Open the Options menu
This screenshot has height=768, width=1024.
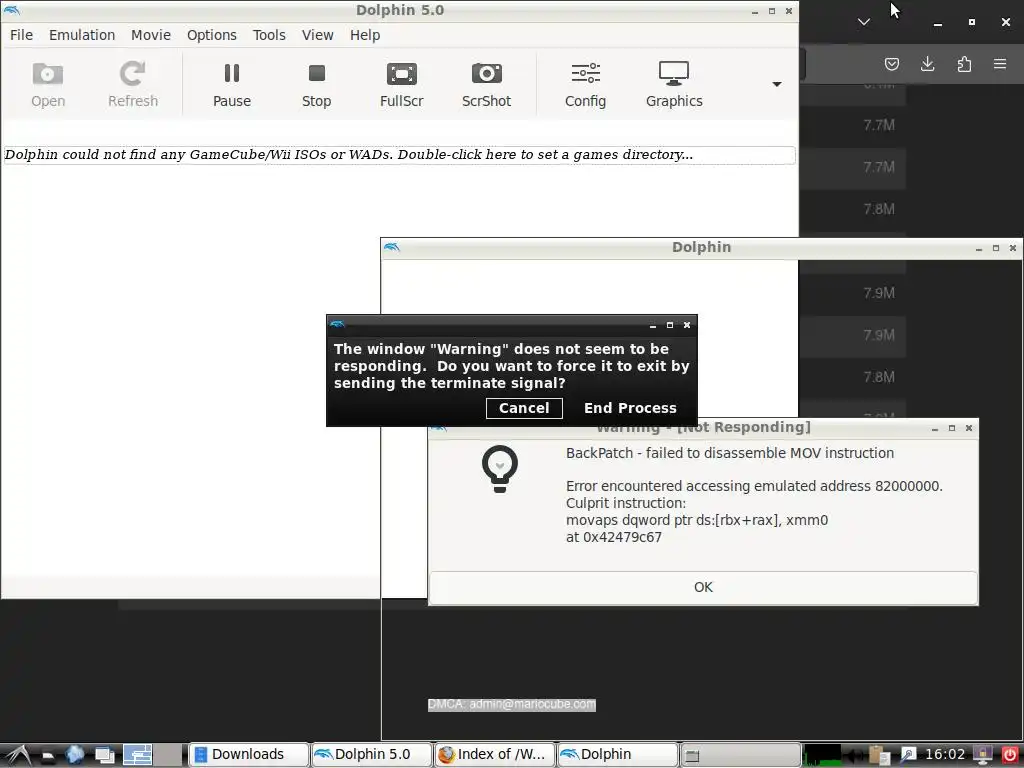(x=212, y=35)
